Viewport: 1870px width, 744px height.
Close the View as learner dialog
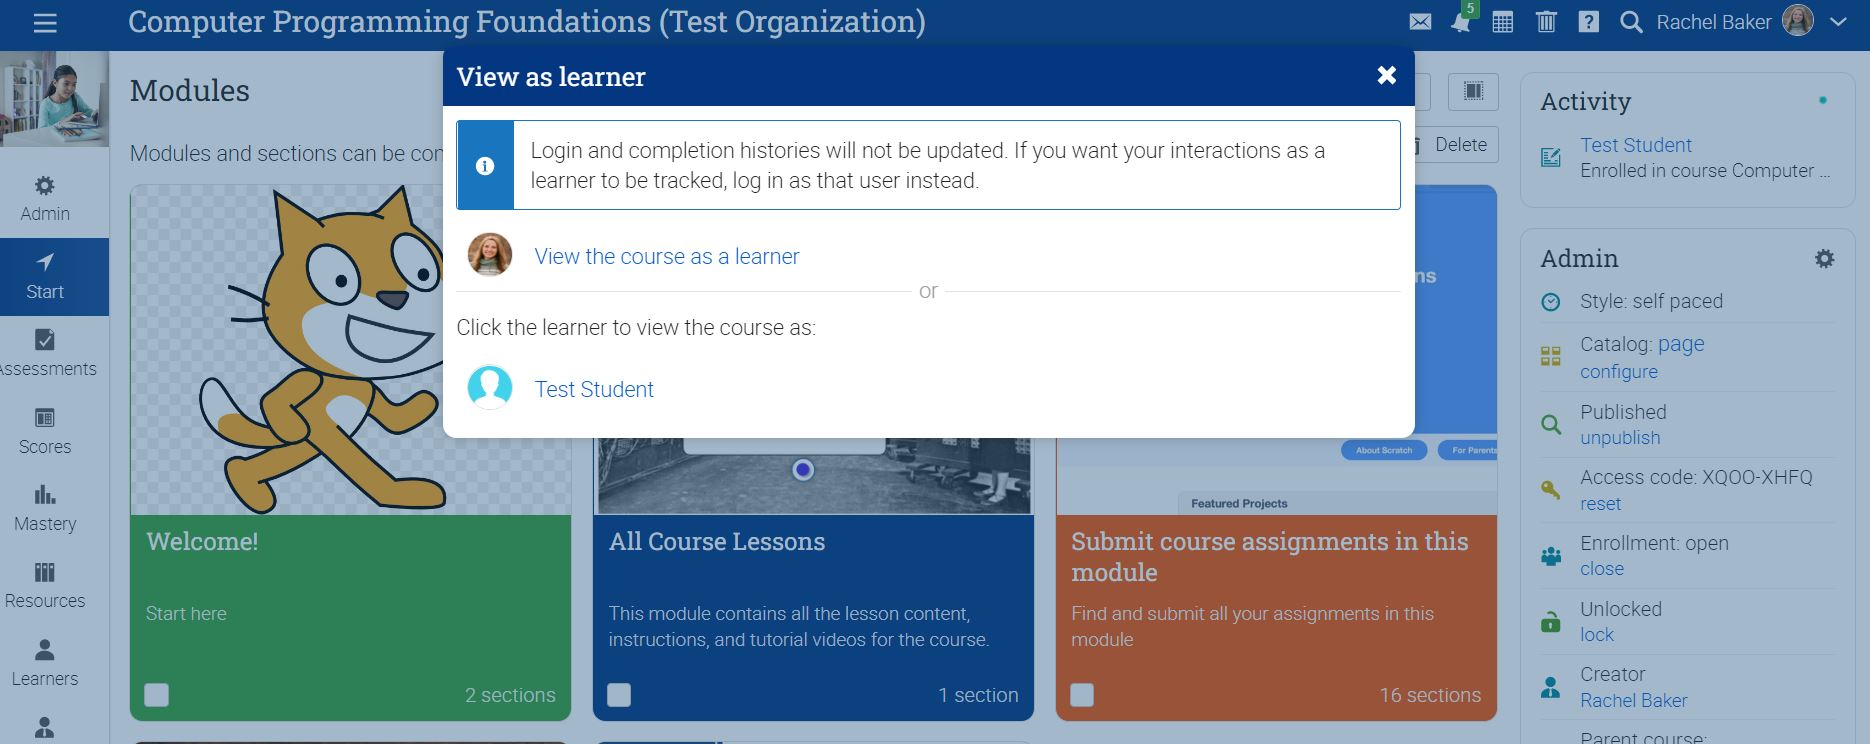(x=1386, y=75)
